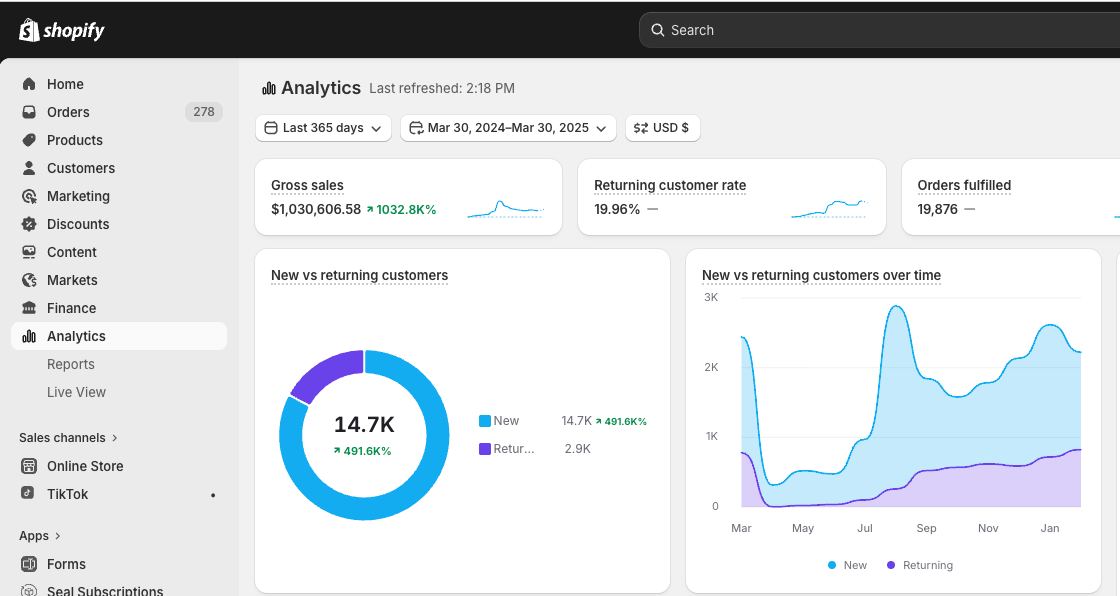Open the Orders menu item
Viewport: 1120px width, 596px height.
coord(119,112)
